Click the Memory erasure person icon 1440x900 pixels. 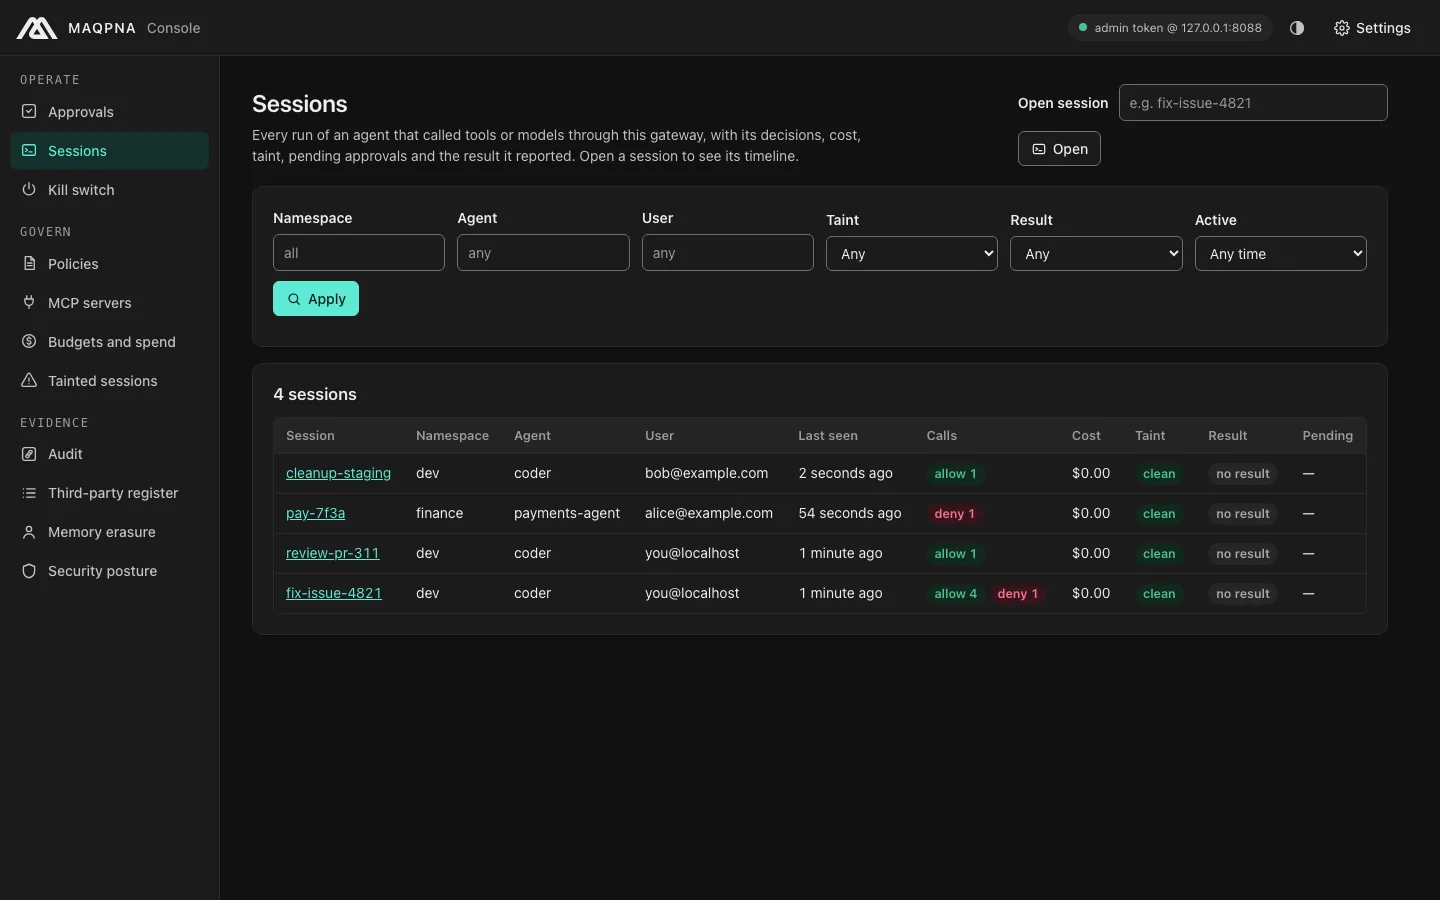coord(29,532)
